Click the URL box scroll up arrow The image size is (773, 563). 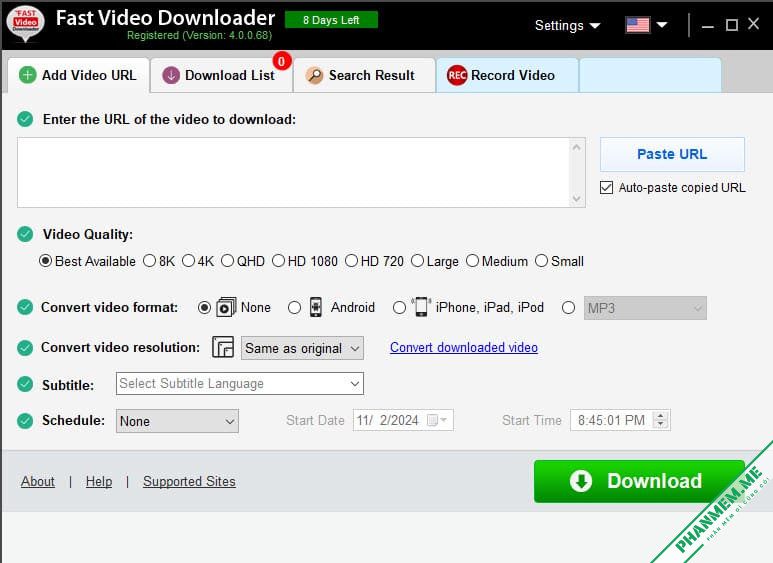(x=576, y=147)
